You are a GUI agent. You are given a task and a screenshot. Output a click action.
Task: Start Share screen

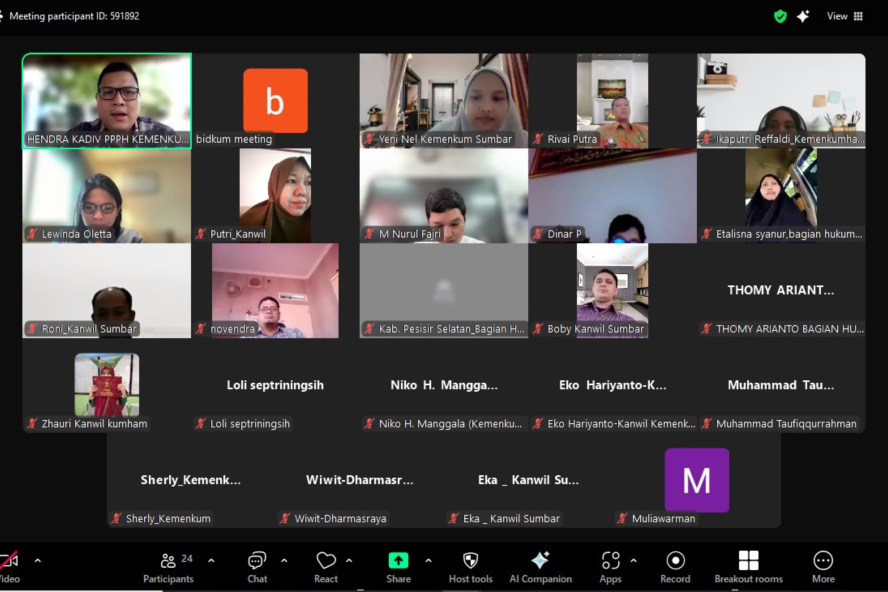(x=398, y=566)
